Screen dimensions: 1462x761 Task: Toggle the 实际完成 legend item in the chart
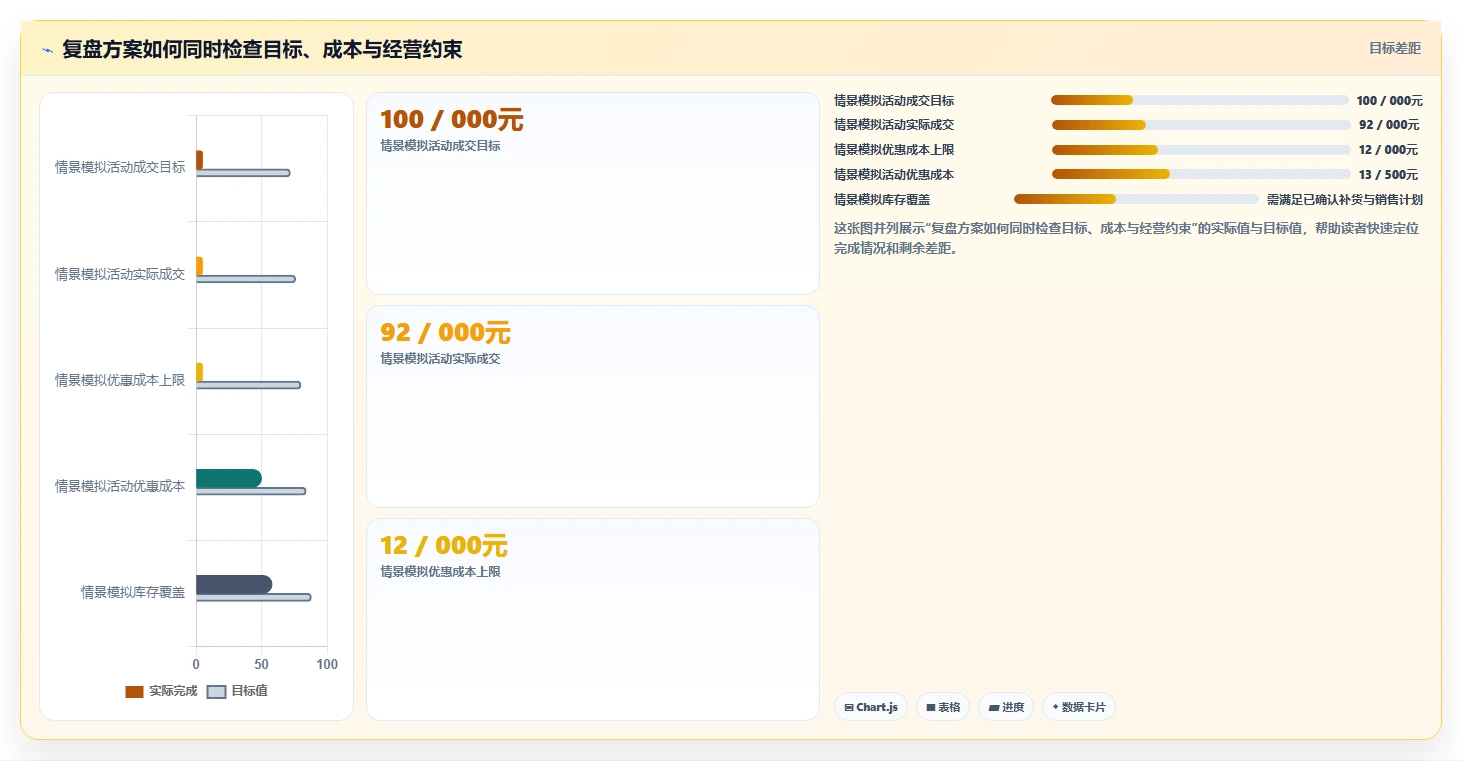click(x=161, y=691)
